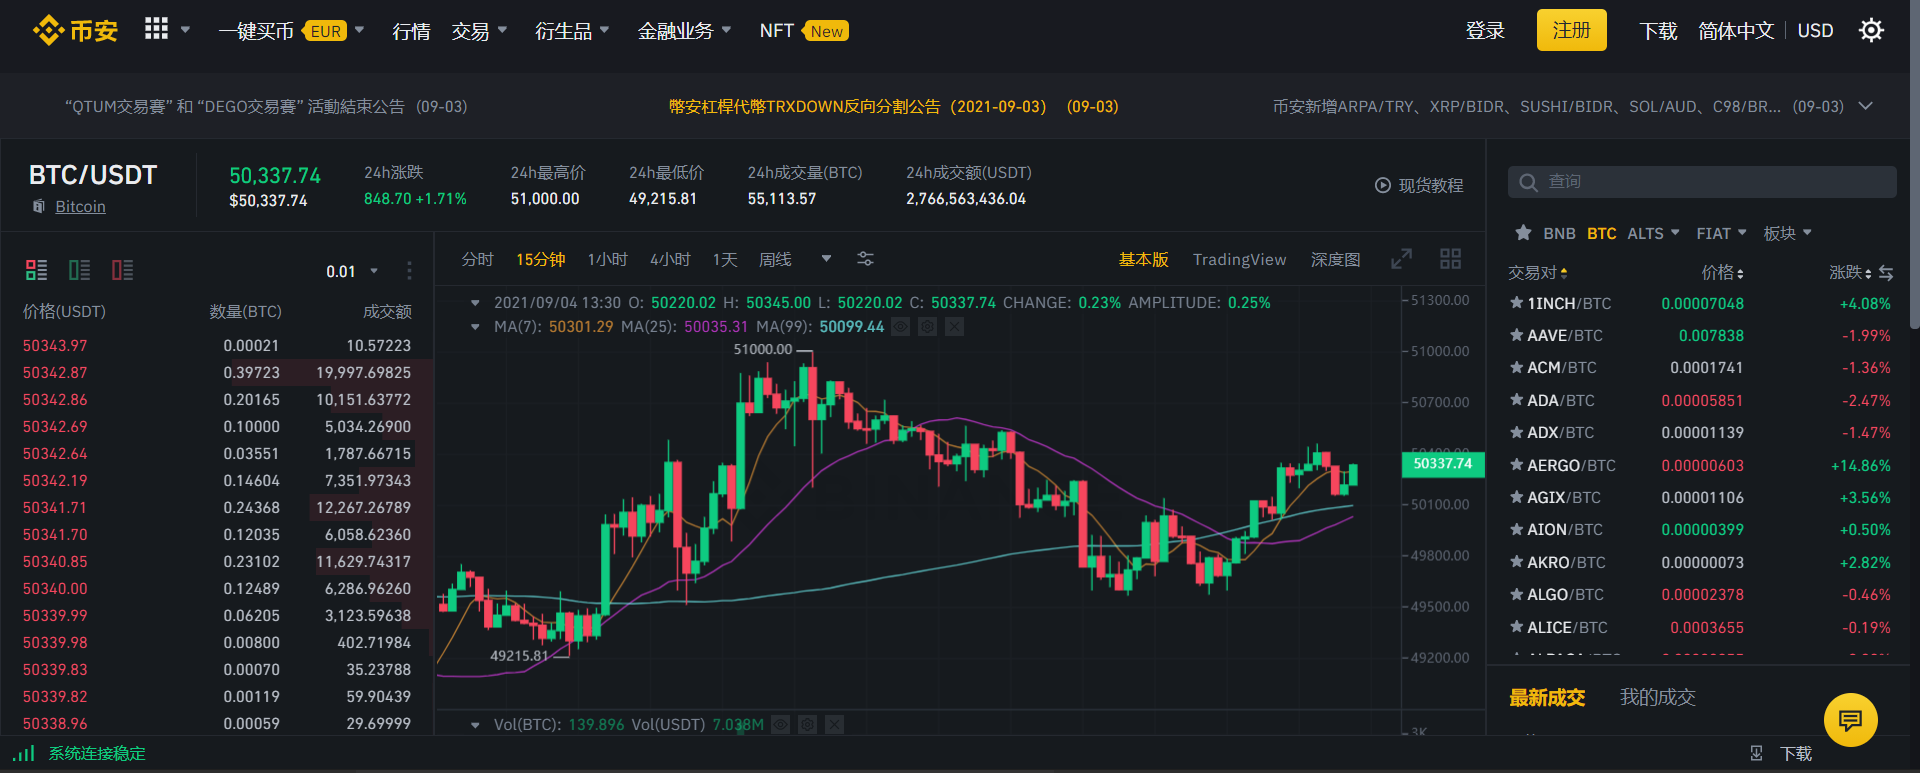Click the Bitcoin info document icon
Screen dimensions: 1920x773
click(39, 206)
